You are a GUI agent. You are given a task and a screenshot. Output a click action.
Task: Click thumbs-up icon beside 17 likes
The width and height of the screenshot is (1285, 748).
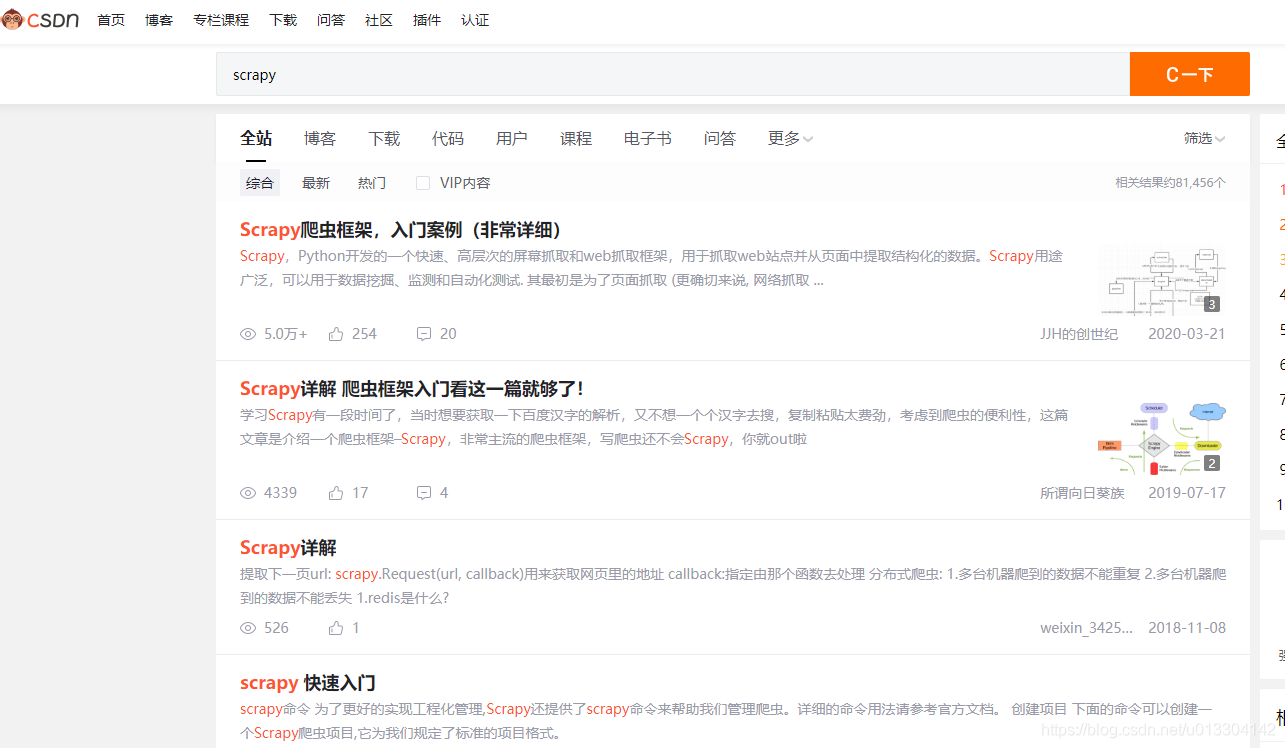[x=336, y=493]
